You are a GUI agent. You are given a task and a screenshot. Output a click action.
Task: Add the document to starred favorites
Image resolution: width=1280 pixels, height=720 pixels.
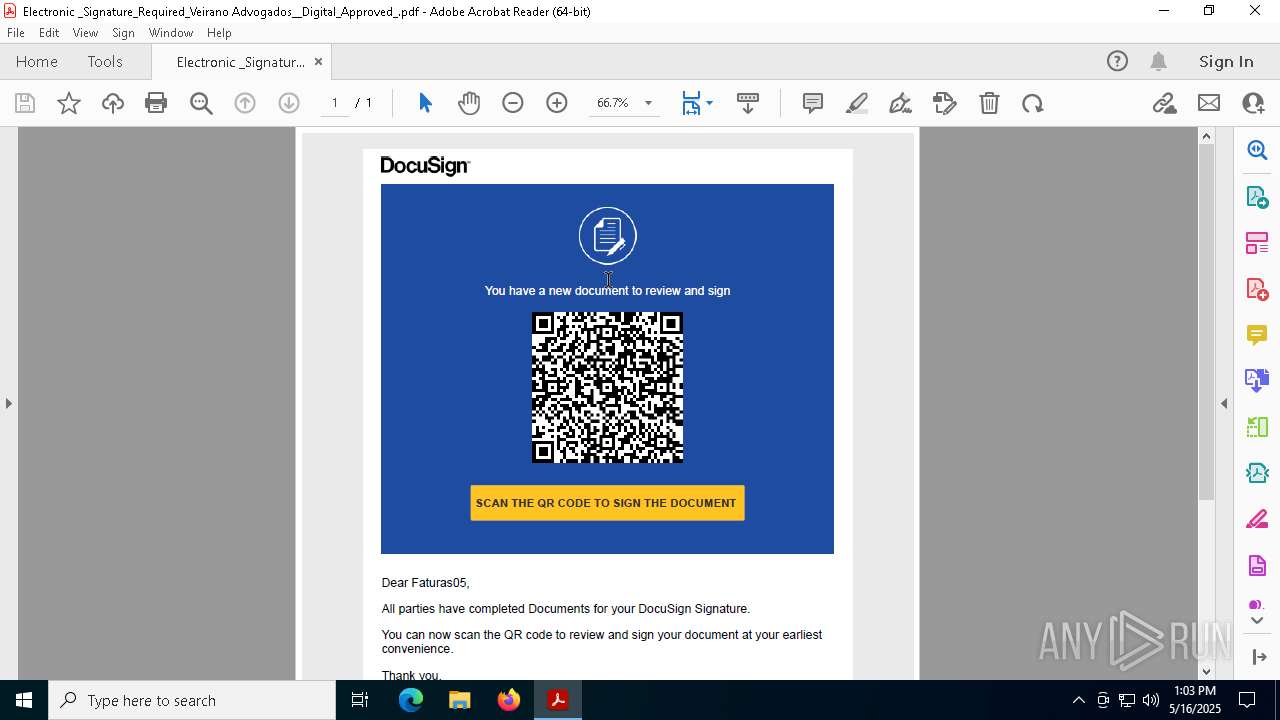(x=69, y=103)
